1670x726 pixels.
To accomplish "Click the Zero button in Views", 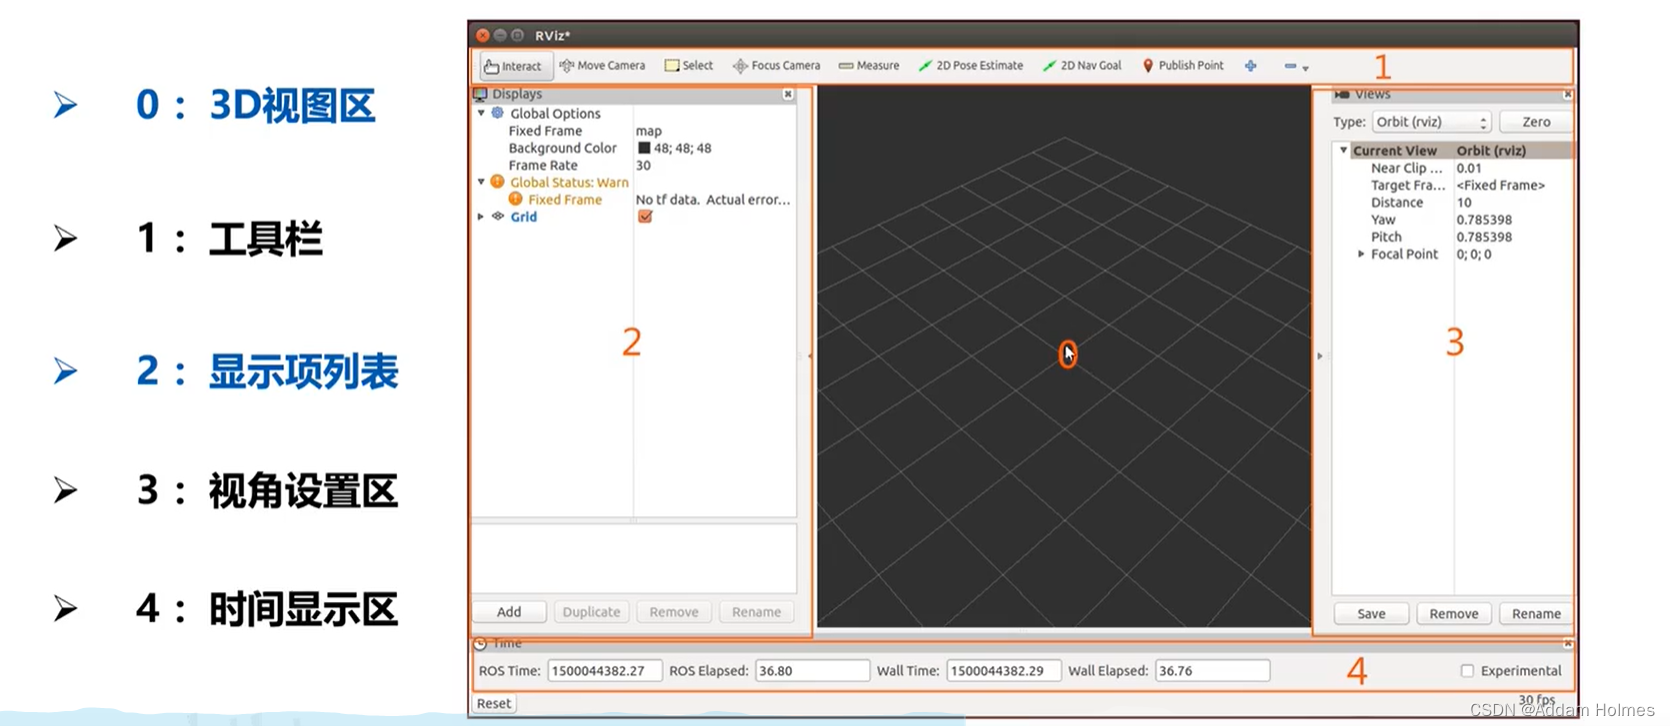I will pos(1536,122).
